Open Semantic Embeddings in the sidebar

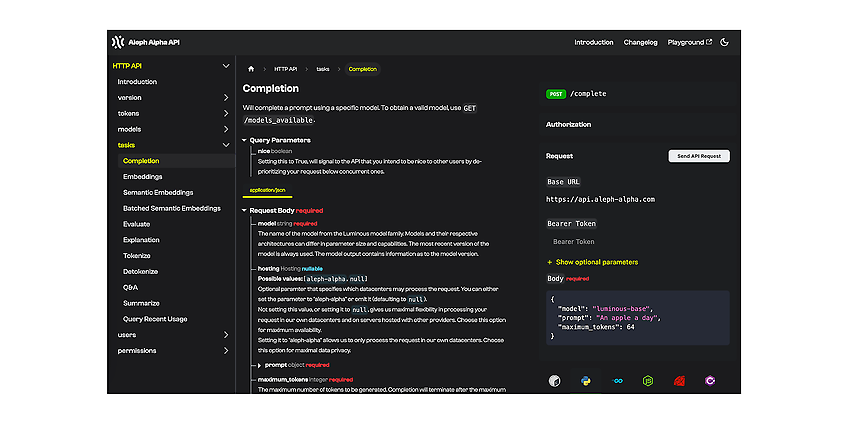[158, 192]
